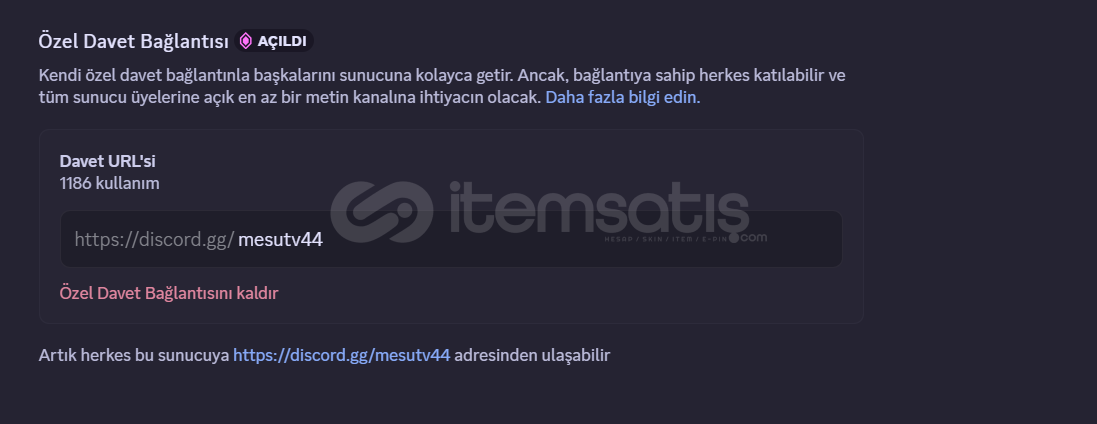
Task: Click the mesutv44 vanity code text
Action: click(x=281, y=239)
